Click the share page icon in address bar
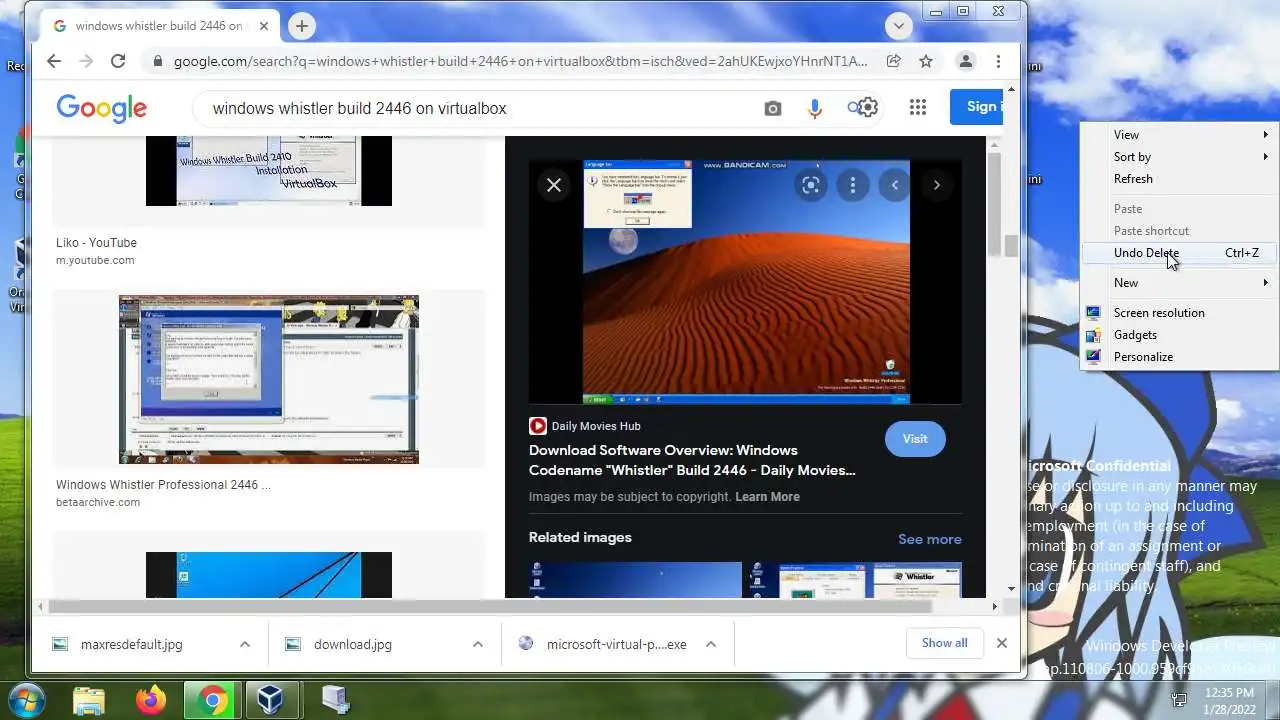1280x720 pixels. click(893, 61)
